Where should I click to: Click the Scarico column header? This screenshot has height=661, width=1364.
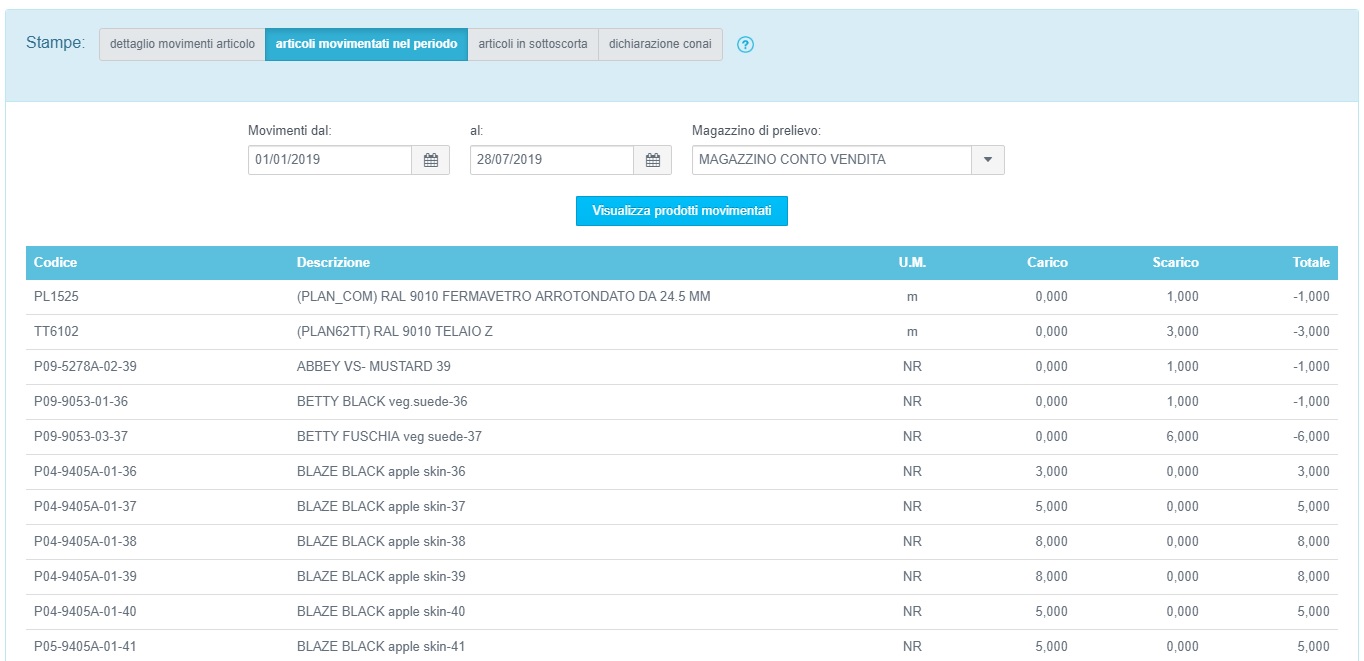click(1175, 263)
